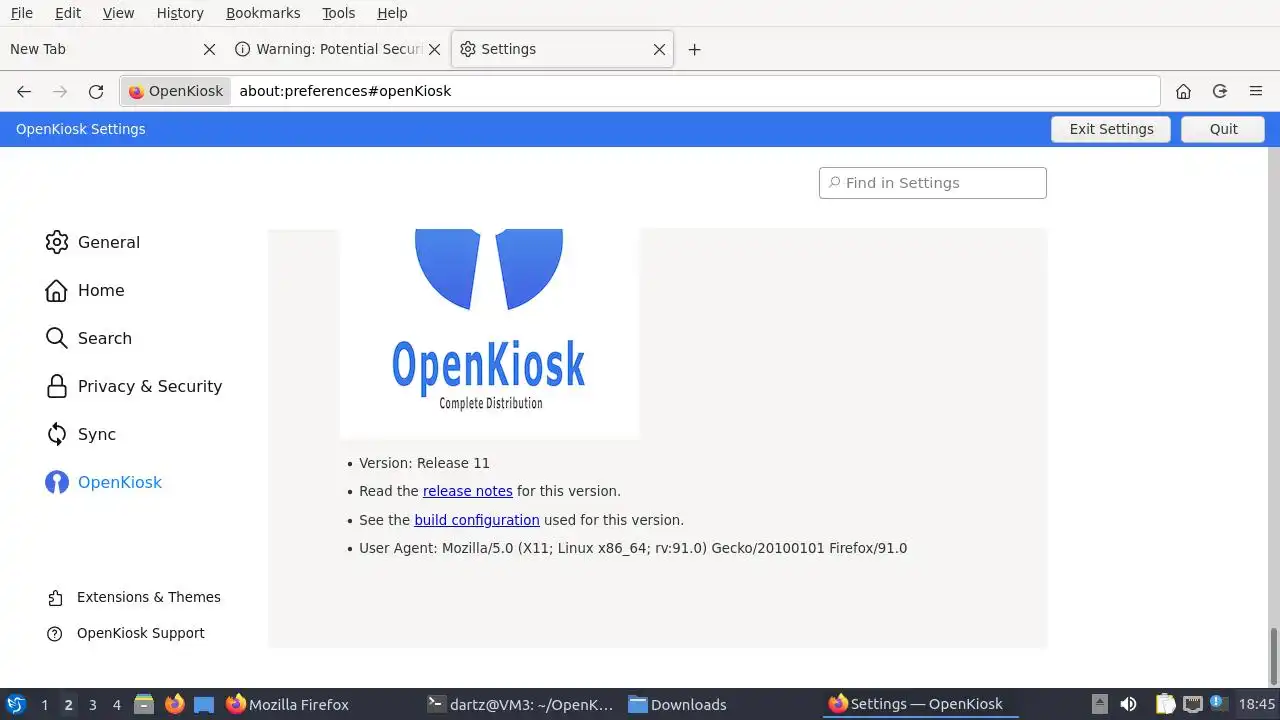Image resolution: width=1280 pixels, height=720 pixels.
Task: Open the Home settings category
Action: coord(85,290)
